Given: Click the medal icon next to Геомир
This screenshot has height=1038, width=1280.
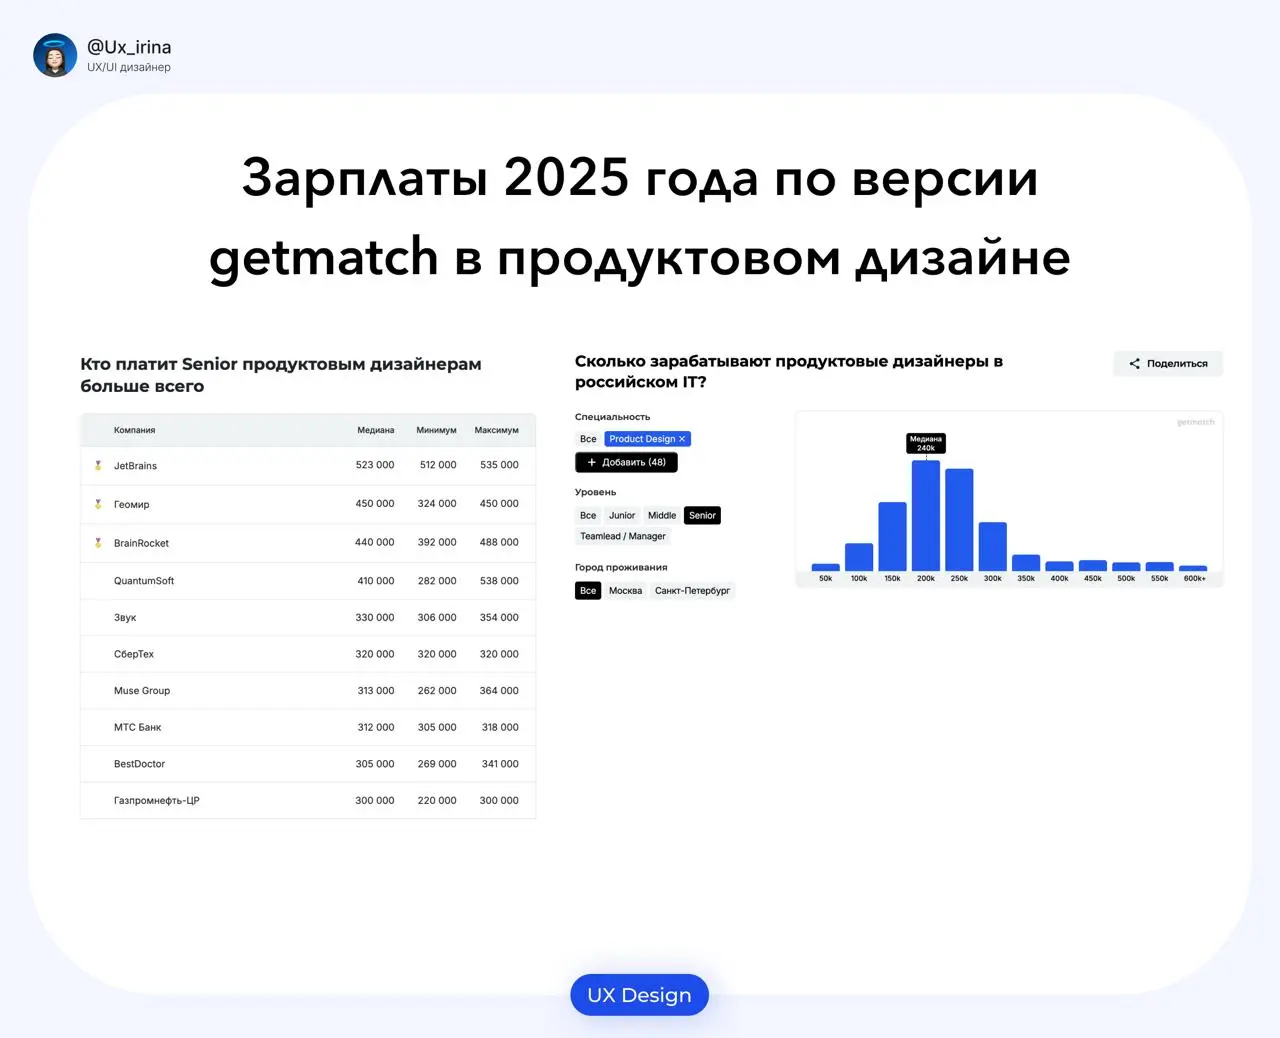Looking at the screenshot, I should tap(98, 504).
